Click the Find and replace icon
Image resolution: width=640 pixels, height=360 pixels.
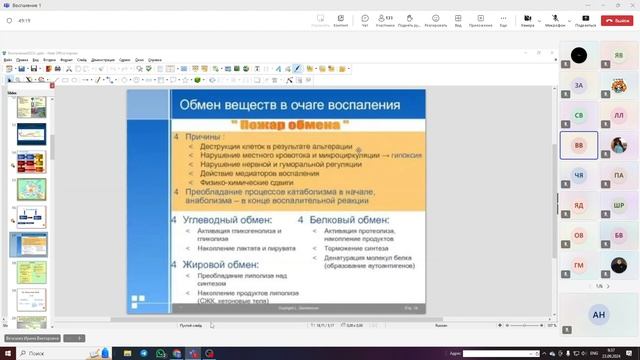click(x=140, y=69)
